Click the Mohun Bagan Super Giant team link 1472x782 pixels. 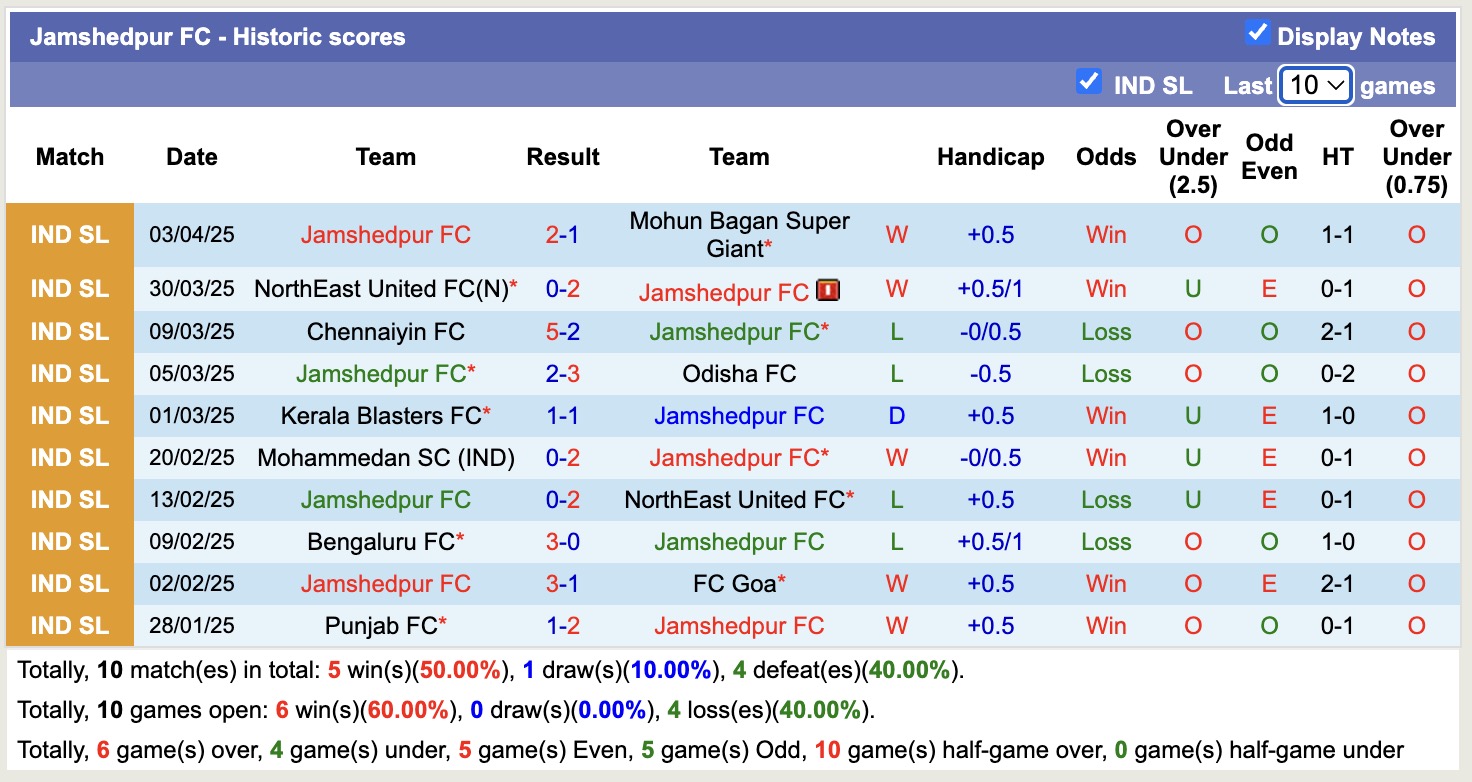tap(739, 234)
